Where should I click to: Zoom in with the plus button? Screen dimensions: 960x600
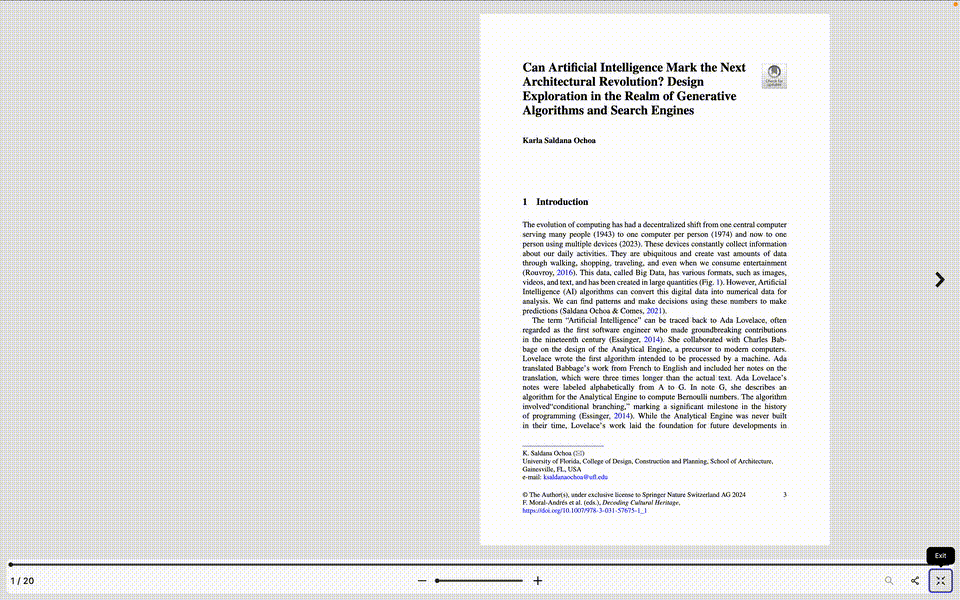point(538,580)
